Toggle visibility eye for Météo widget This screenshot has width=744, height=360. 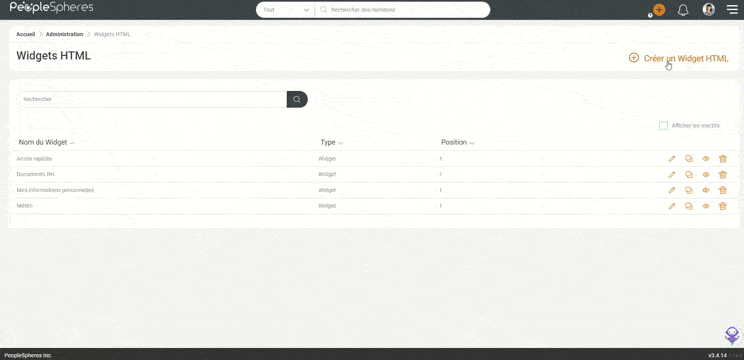click(x=706, y=206)
